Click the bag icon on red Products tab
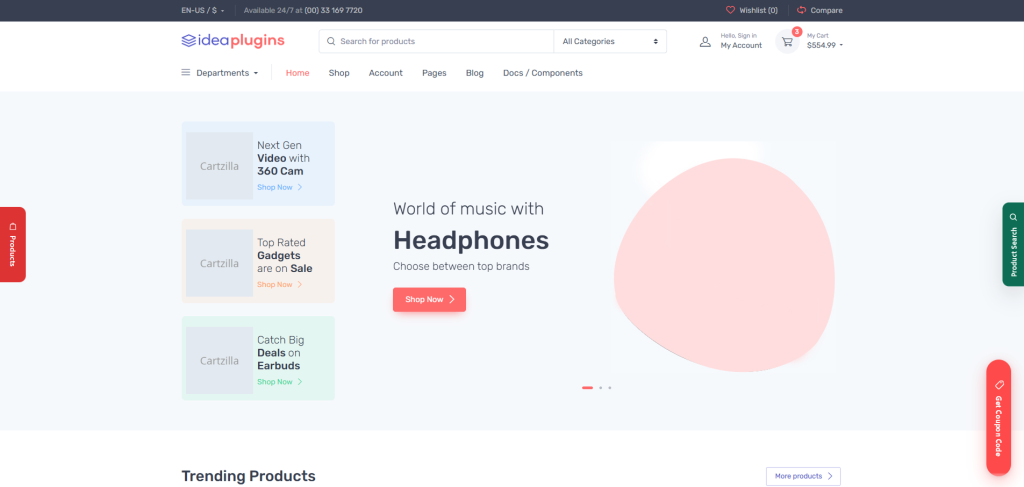This screenshot has height=487, width=1024. click(12, 226)
